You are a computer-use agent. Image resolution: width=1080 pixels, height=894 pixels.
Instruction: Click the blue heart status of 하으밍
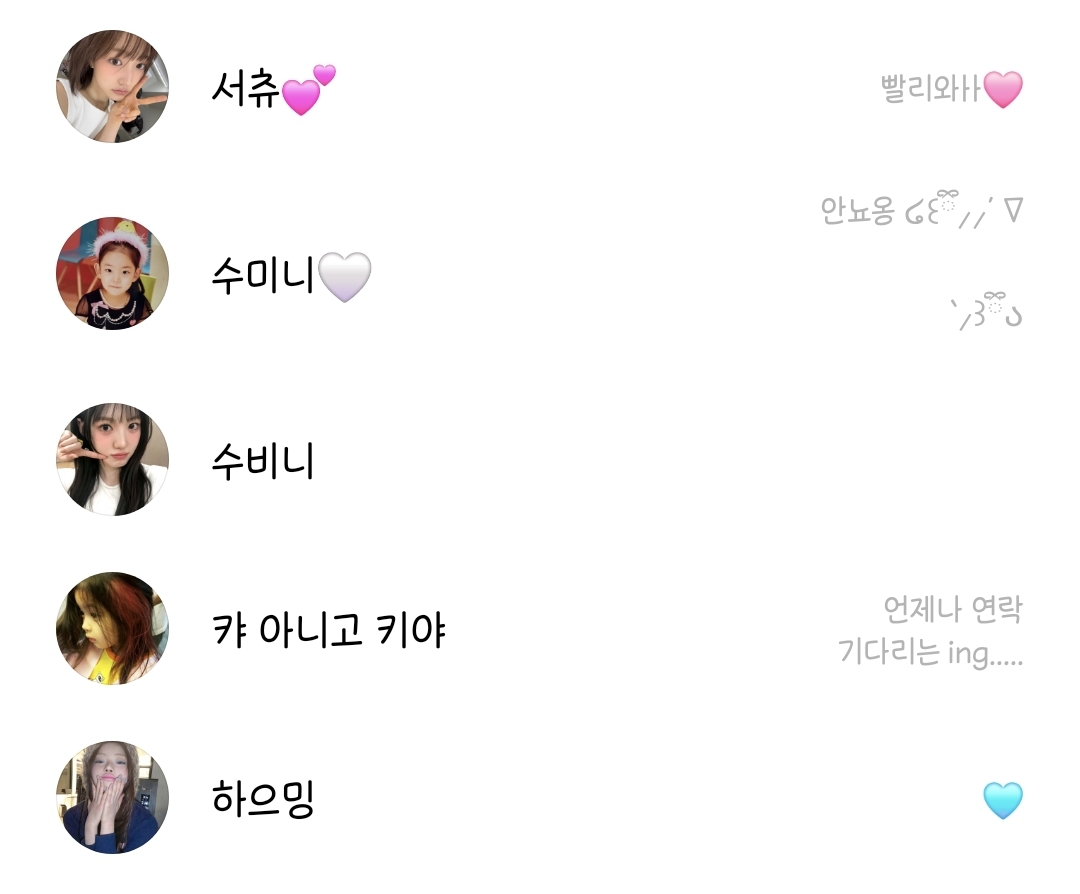1003,800
